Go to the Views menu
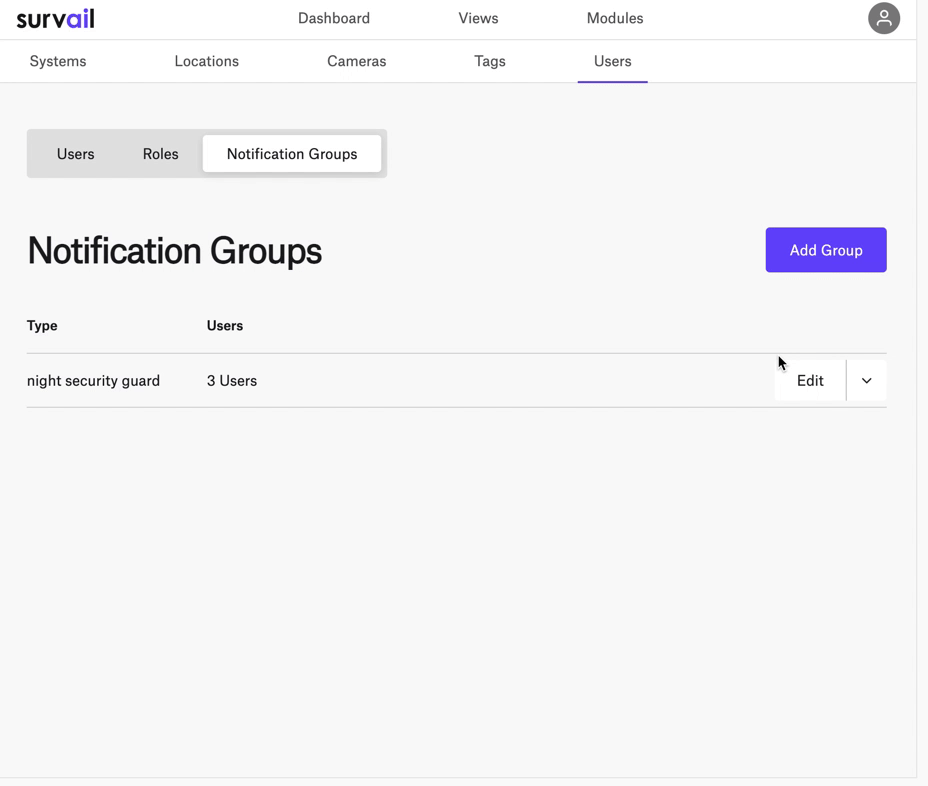This screenshot has width=928, height=786. (478, 18)
